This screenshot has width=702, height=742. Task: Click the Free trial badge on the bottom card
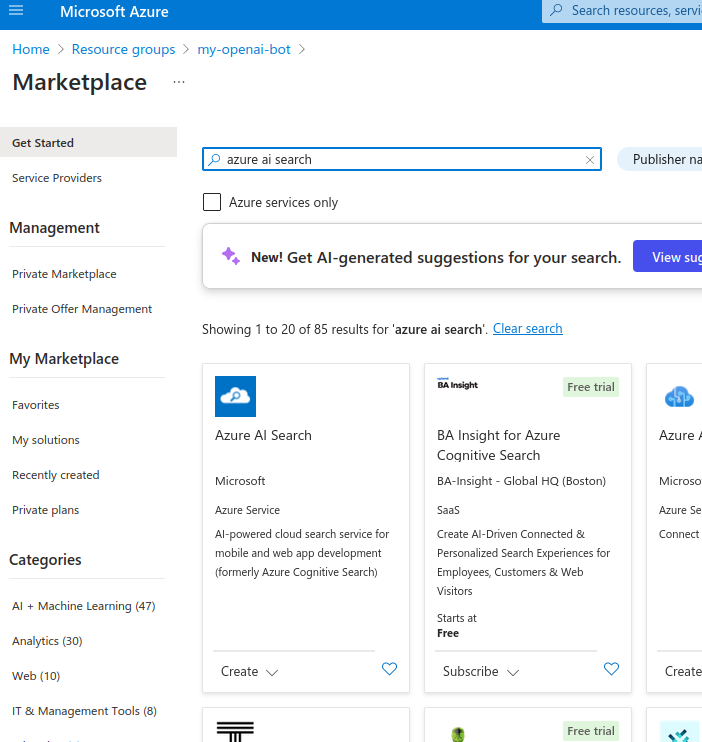591,731
